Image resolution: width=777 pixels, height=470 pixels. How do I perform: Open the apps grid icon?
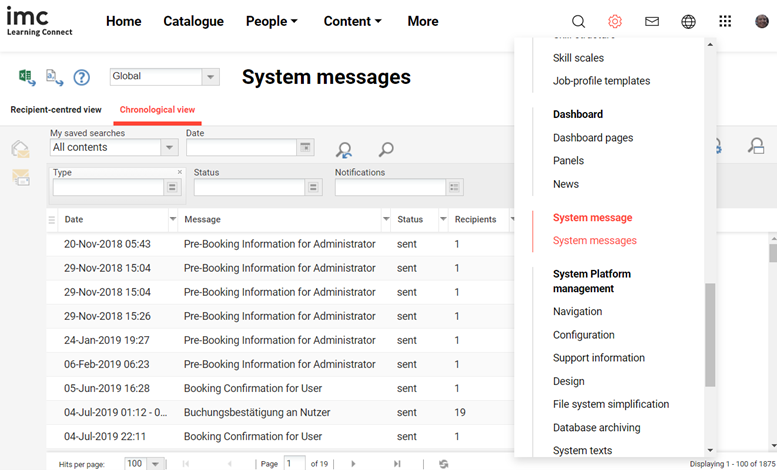tap(725, 21)
